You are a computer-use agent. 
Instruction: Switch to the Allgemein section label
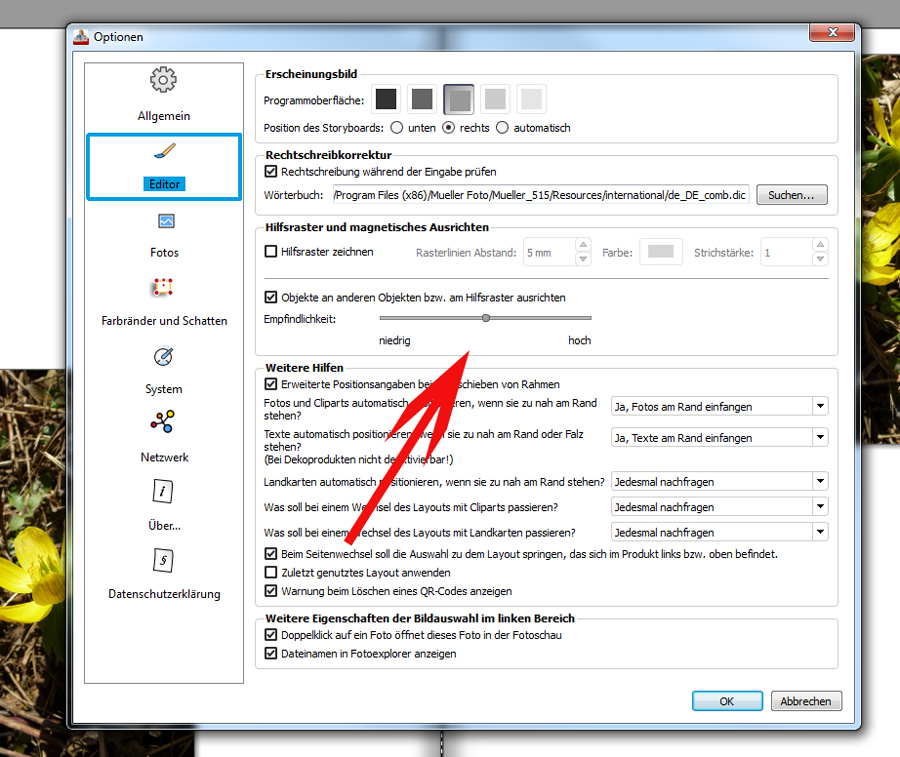click(x=164, y=116)
